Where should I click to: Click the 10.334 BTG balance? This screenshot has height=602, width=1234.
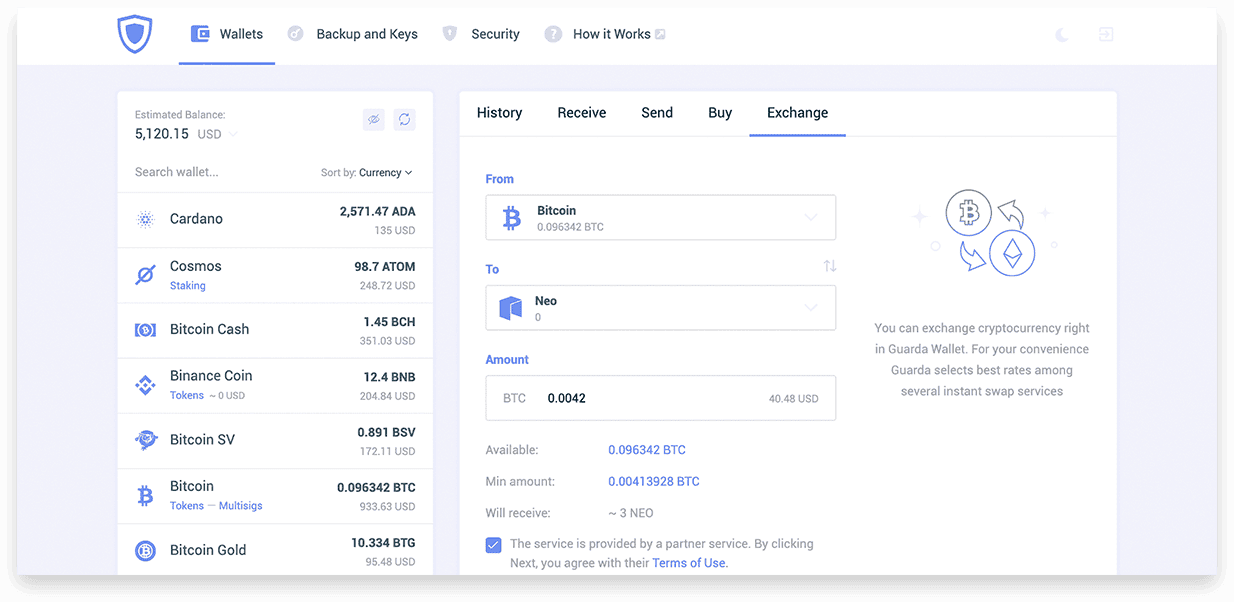383,543
